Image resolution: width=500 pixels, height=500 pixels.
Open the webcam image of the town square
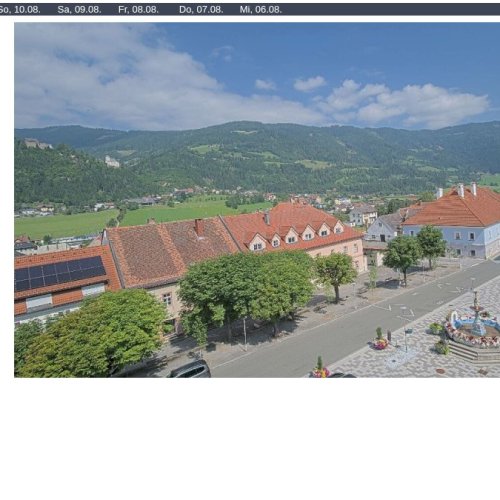click(257, 200)
